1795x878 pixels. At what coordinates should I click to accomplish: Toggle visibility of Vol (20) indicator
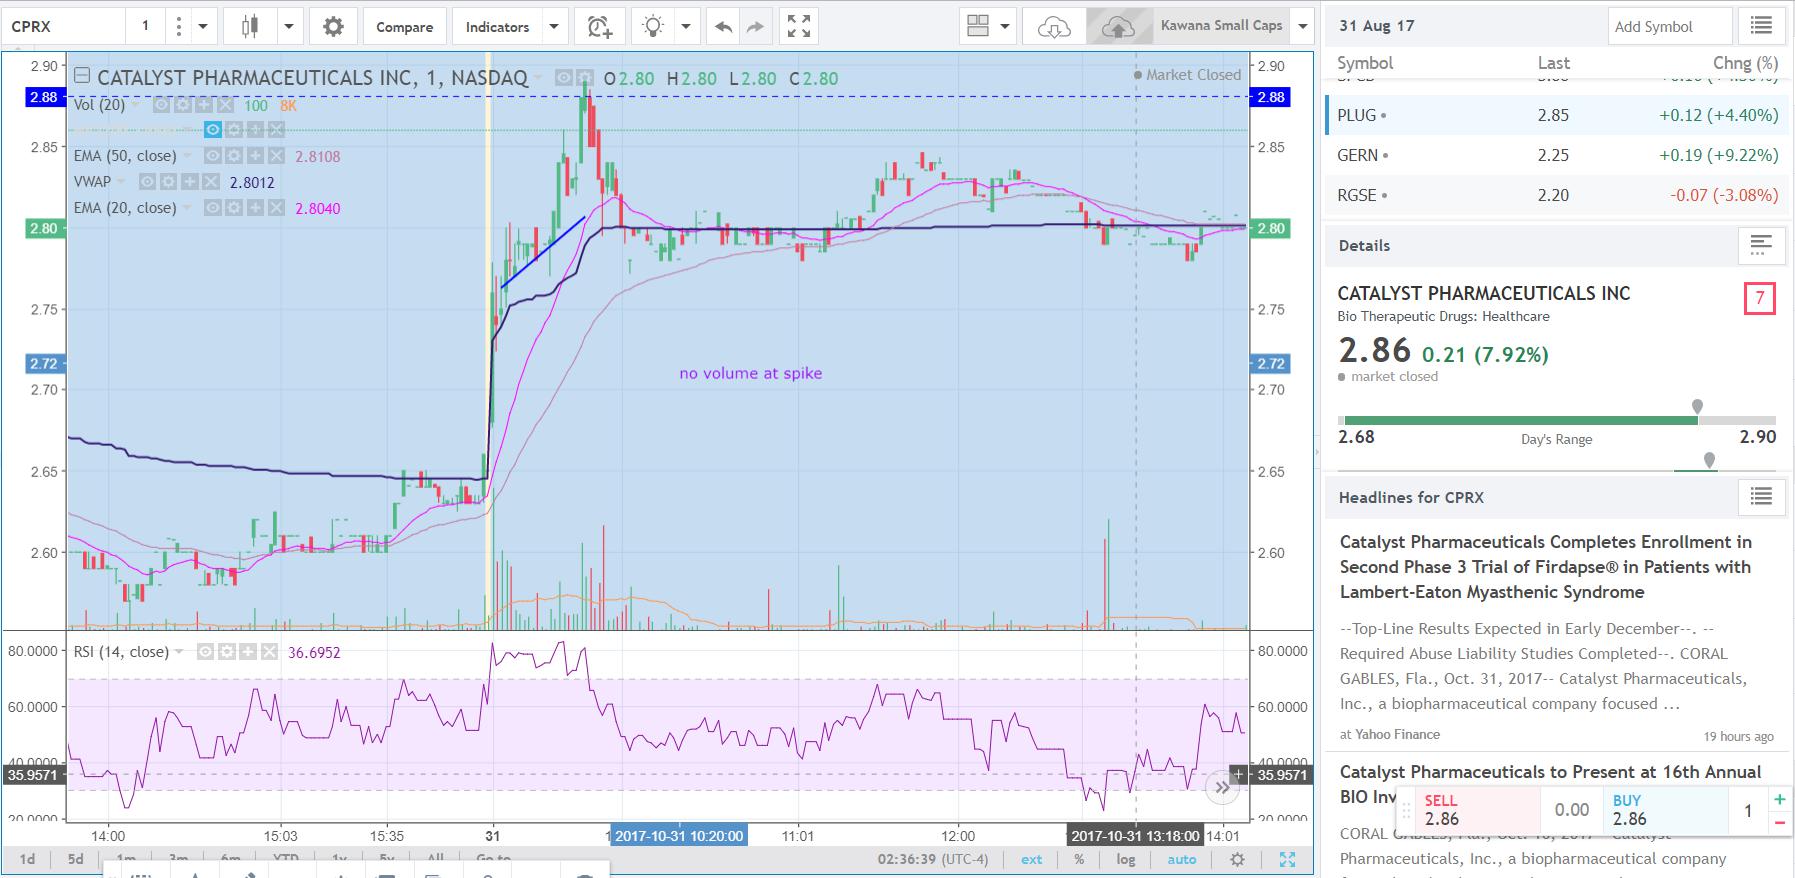[x=160, y=105]
